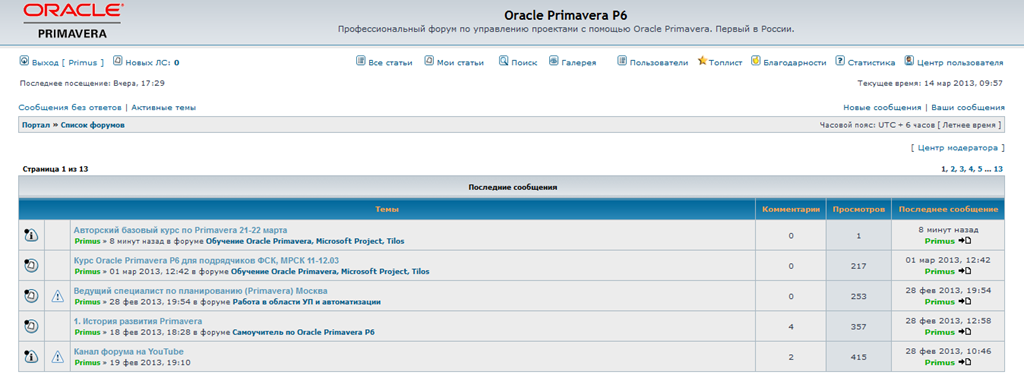The image size is (1024, 375).
Task: Click topic status icon for Канал форума на YouTube row
Action: click(x=31, y=357)
